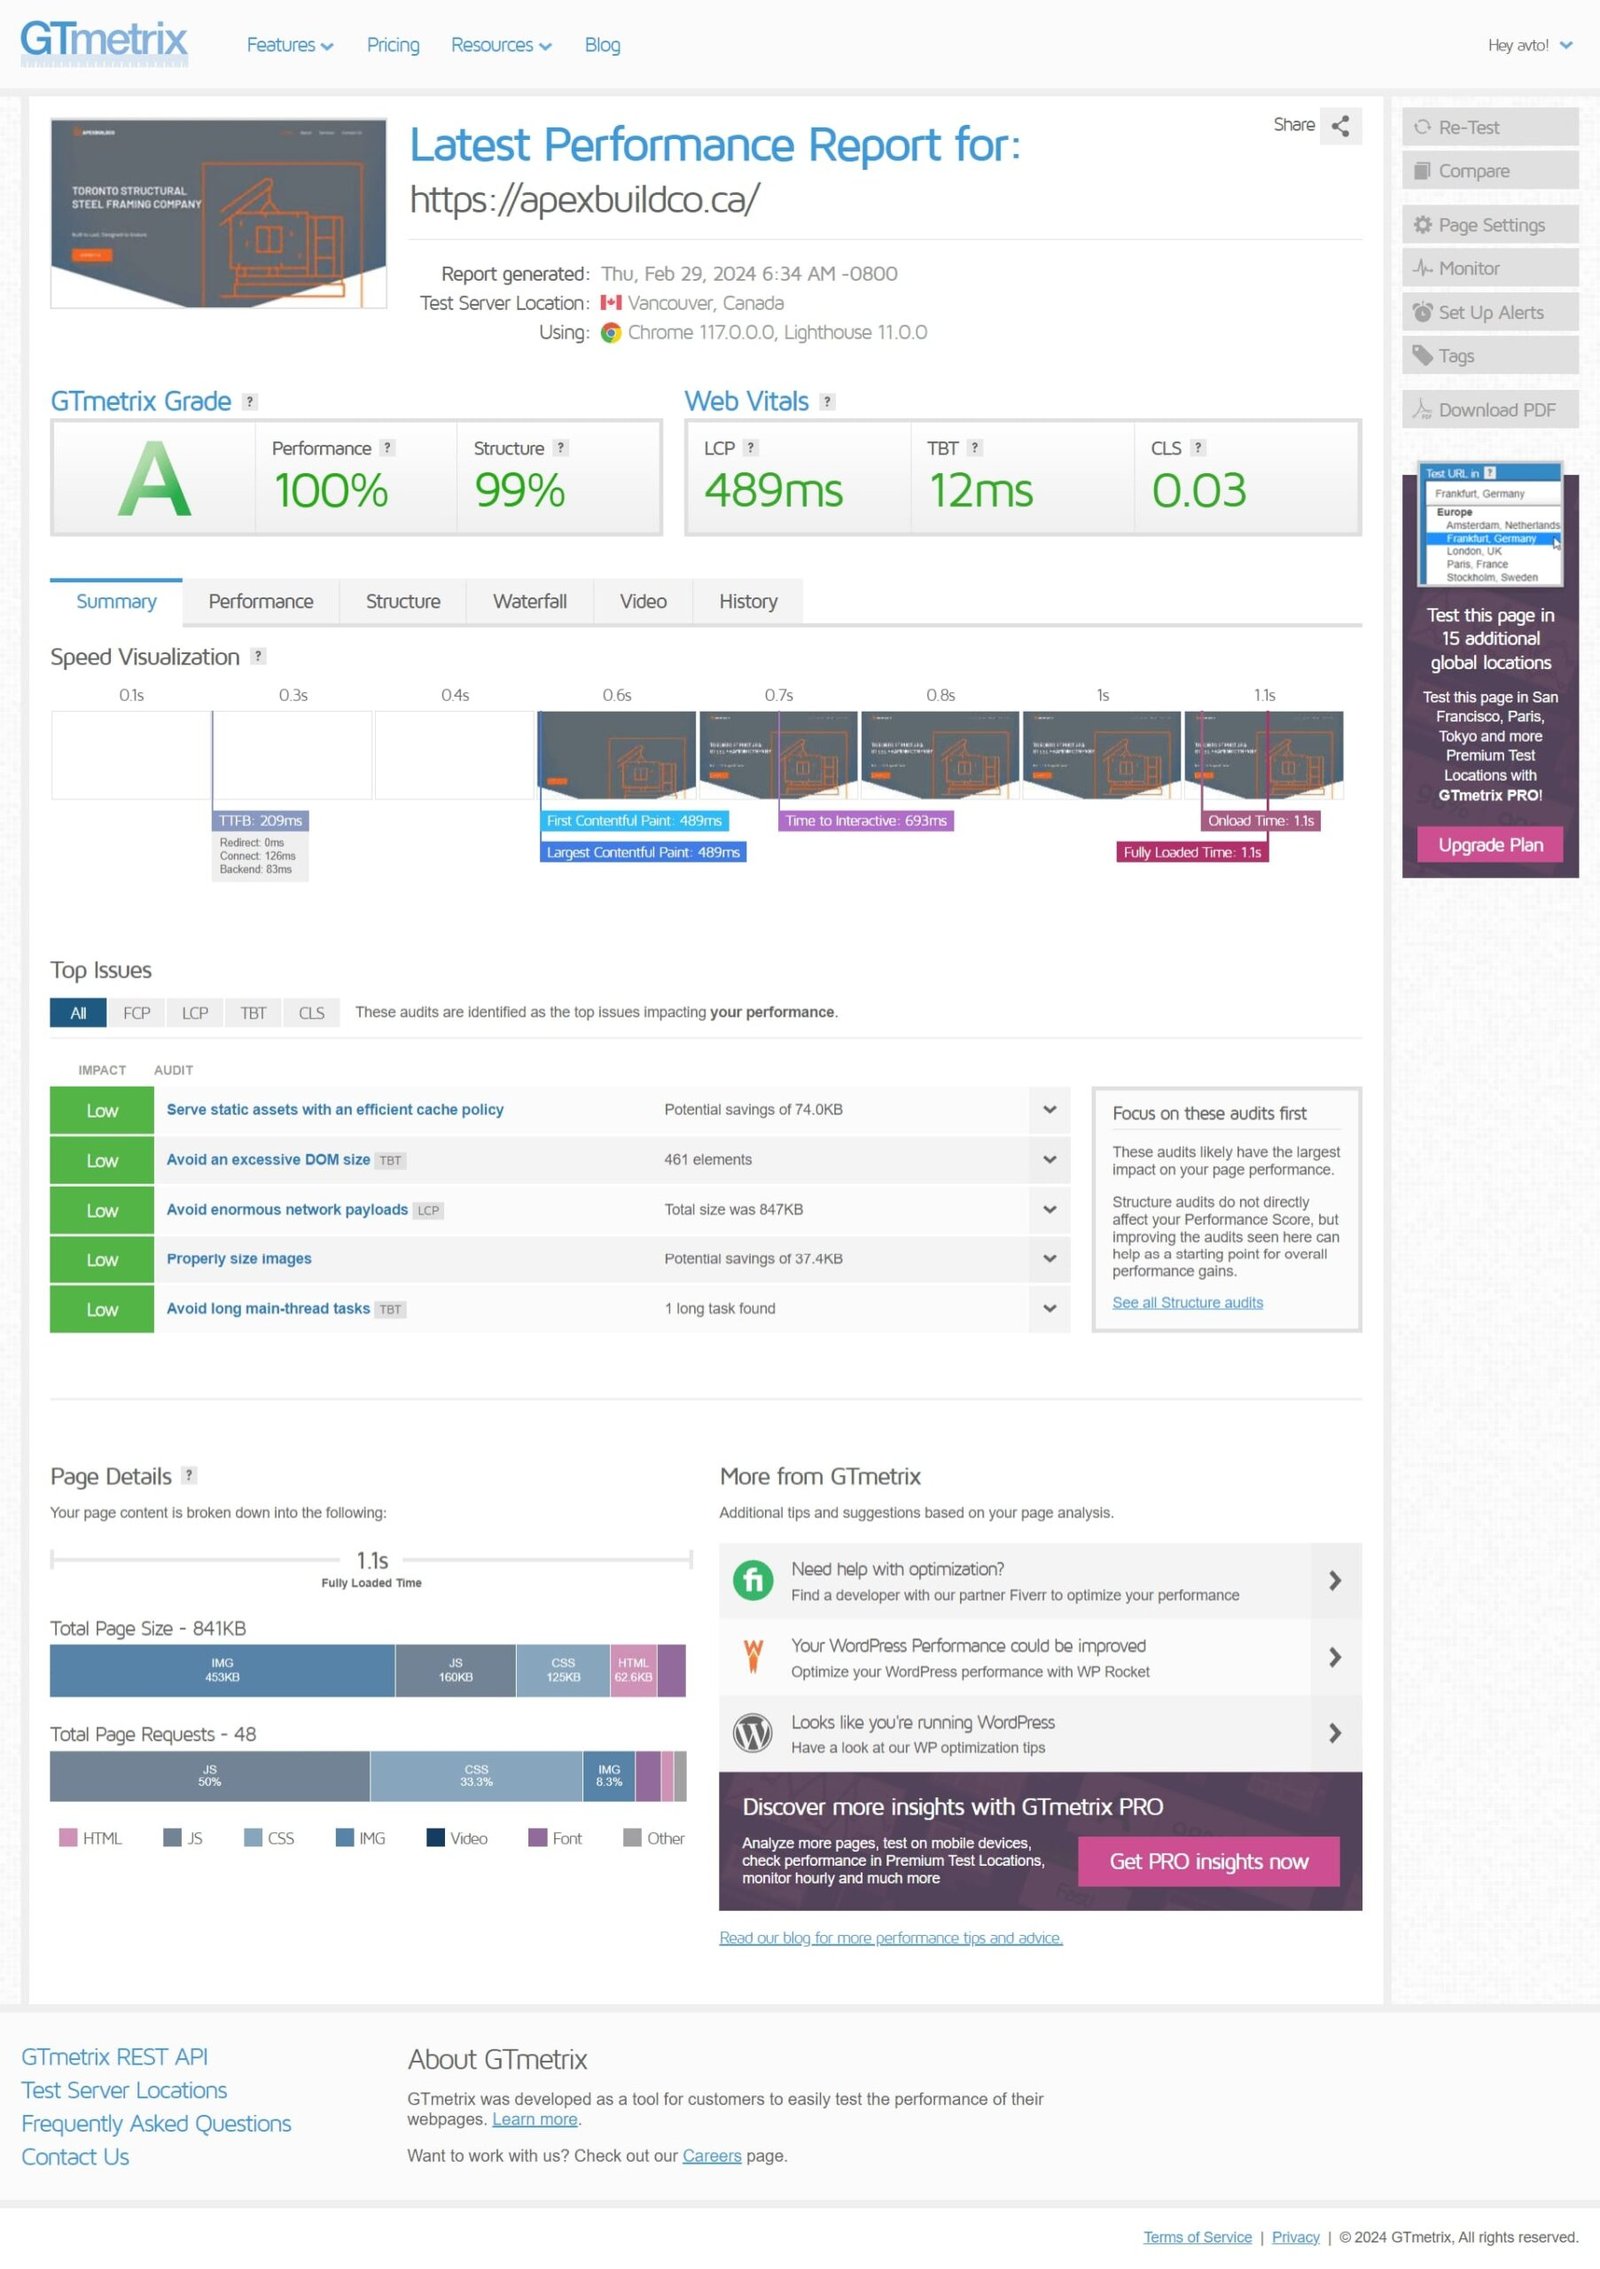Select the FCP filter in Top Issues
Viewport: 1600px width, 2269px height.
coord(136,1013)
